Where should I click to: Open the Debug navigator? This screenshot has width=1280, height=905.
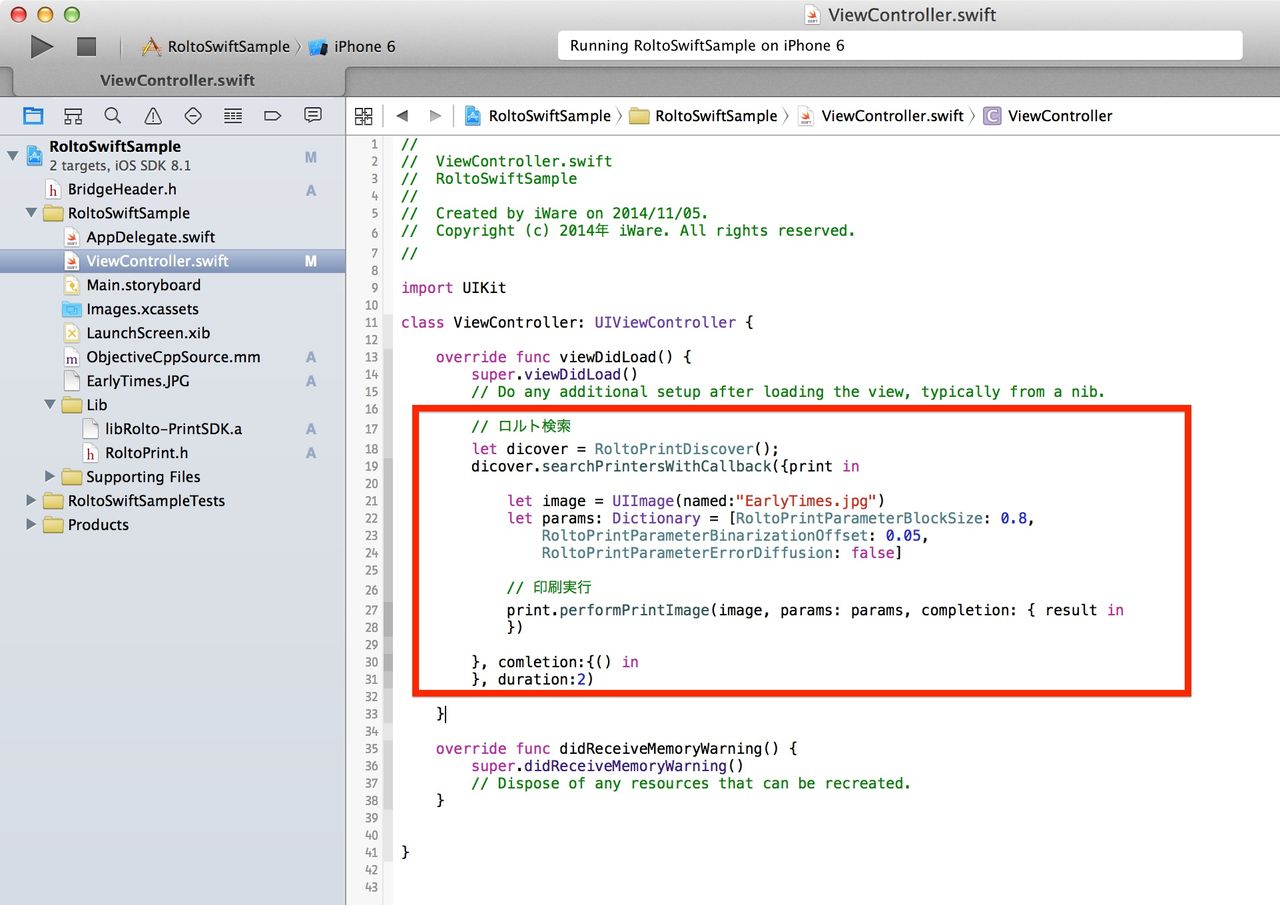coord(233,115)
